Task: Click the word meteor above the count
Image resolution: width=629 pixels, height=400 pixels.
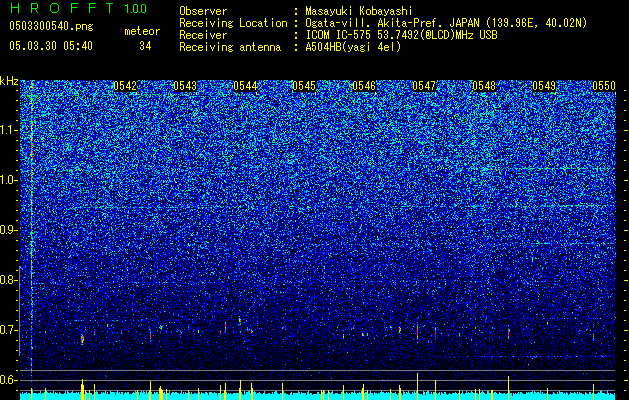Action: [142, 31]
